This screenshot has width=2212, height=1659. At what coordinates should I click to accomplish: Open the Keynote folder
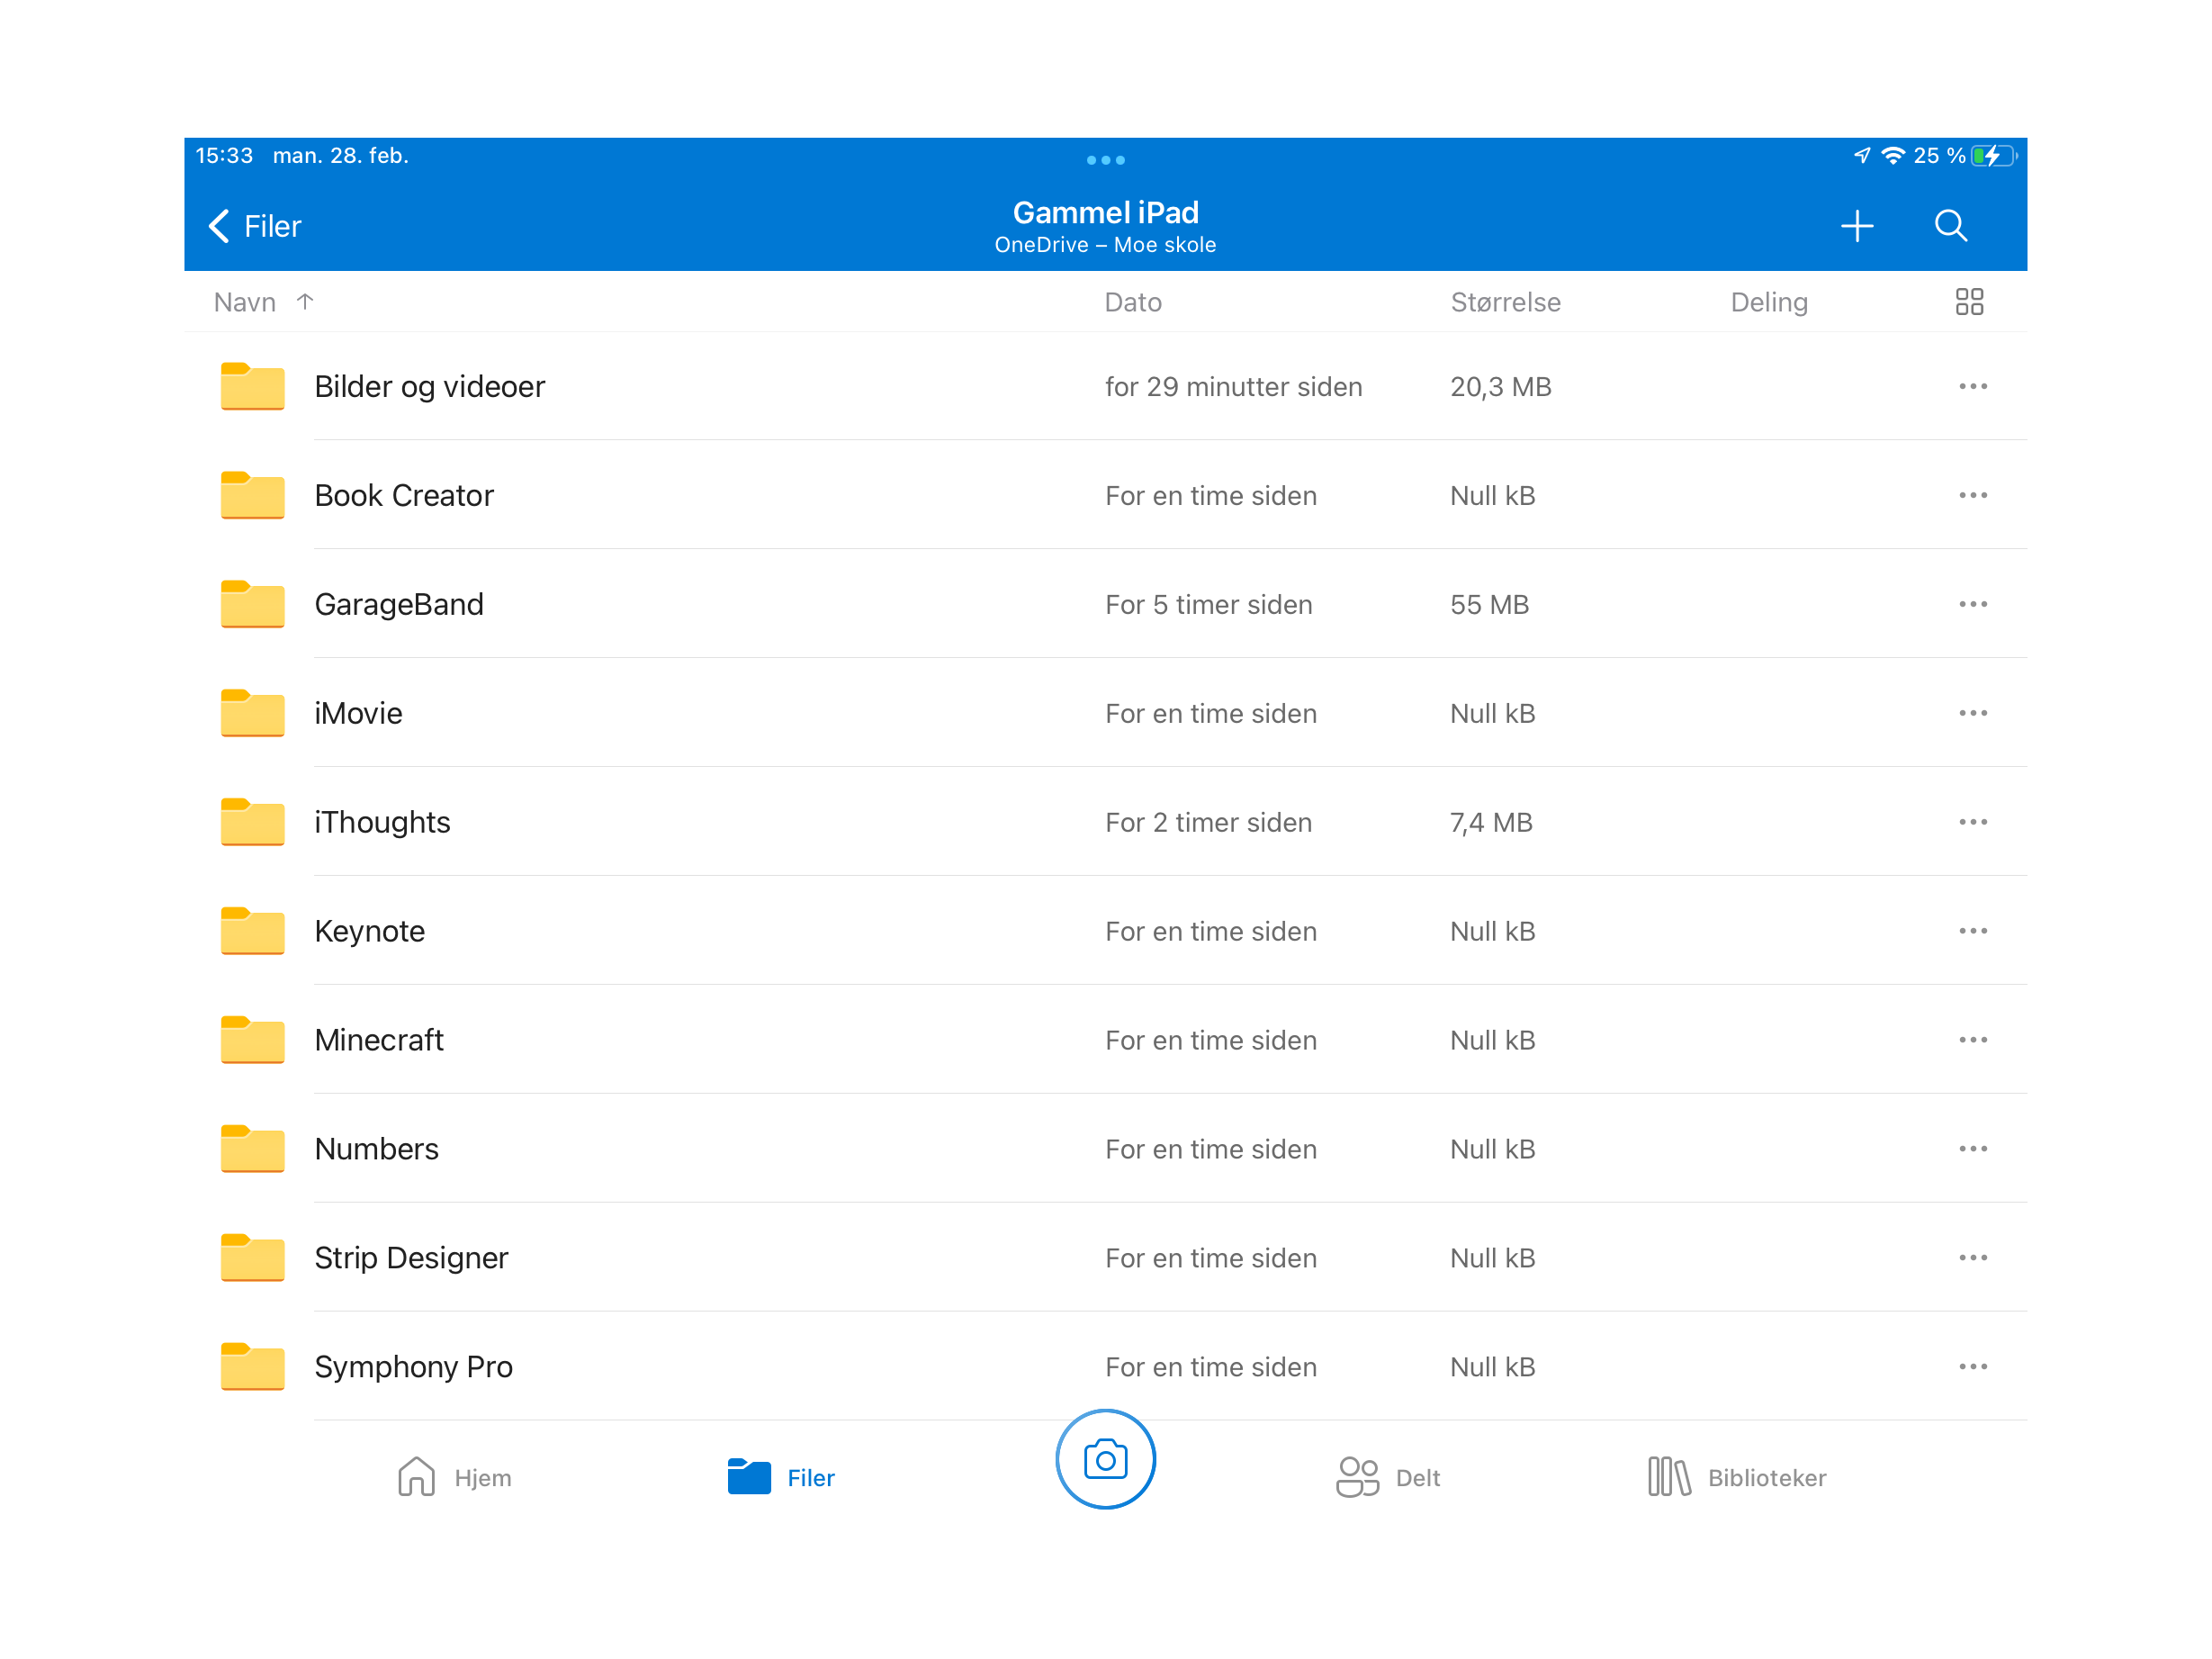tap(1105, 931)
